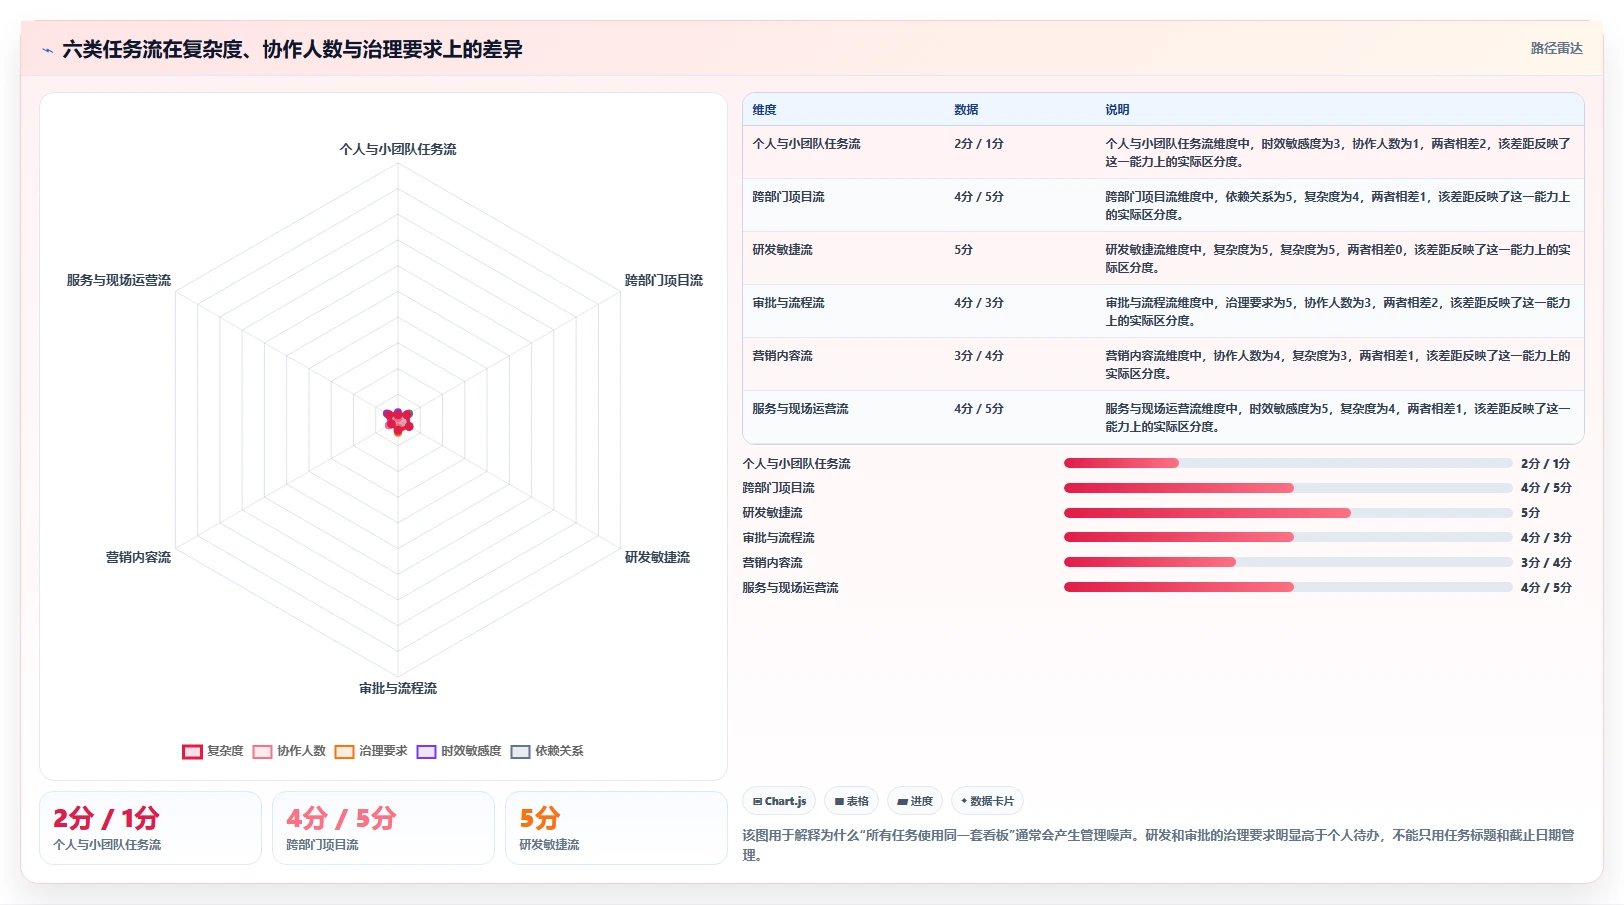Open the 5分 研发敏捷流 data card
The height and width of the screenshot is (905, 1624).
pos(616,828)
